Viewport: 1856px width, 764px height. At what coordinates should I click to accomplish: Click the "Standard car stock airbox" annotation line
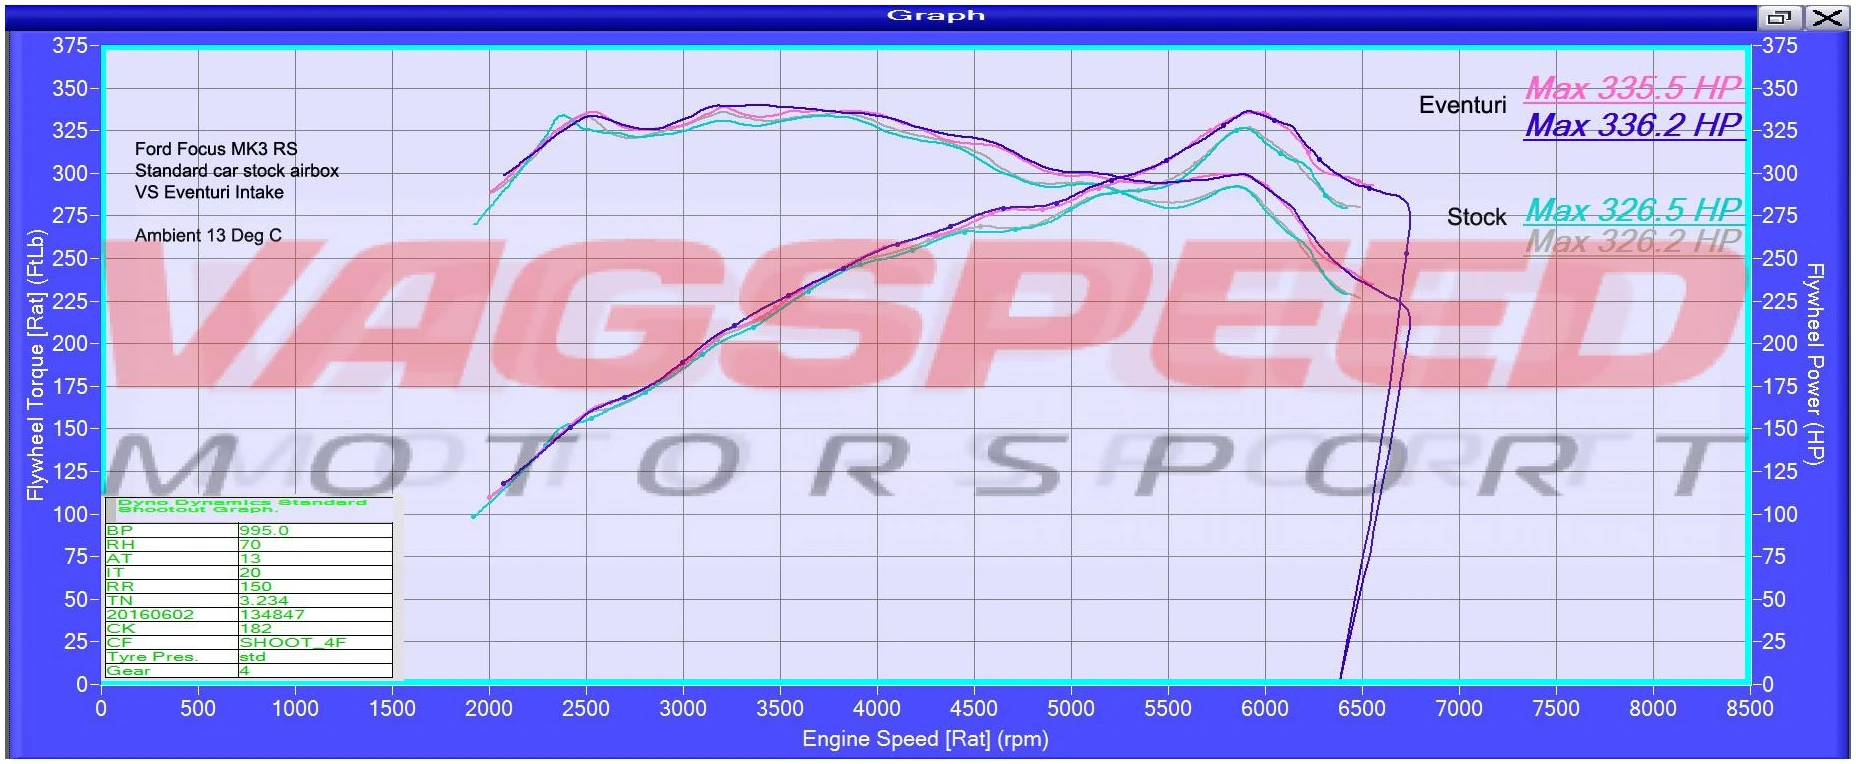pyautogui.click(x=237, y=171)
